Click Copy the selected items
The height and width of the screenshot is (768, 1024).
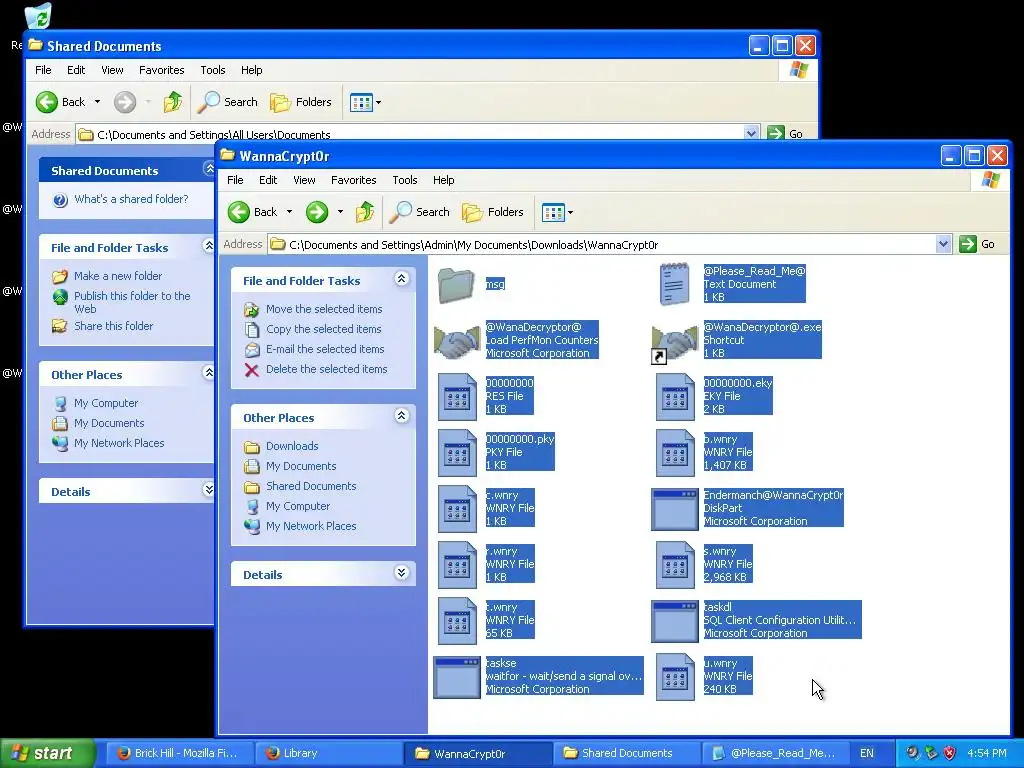(323, 329)
